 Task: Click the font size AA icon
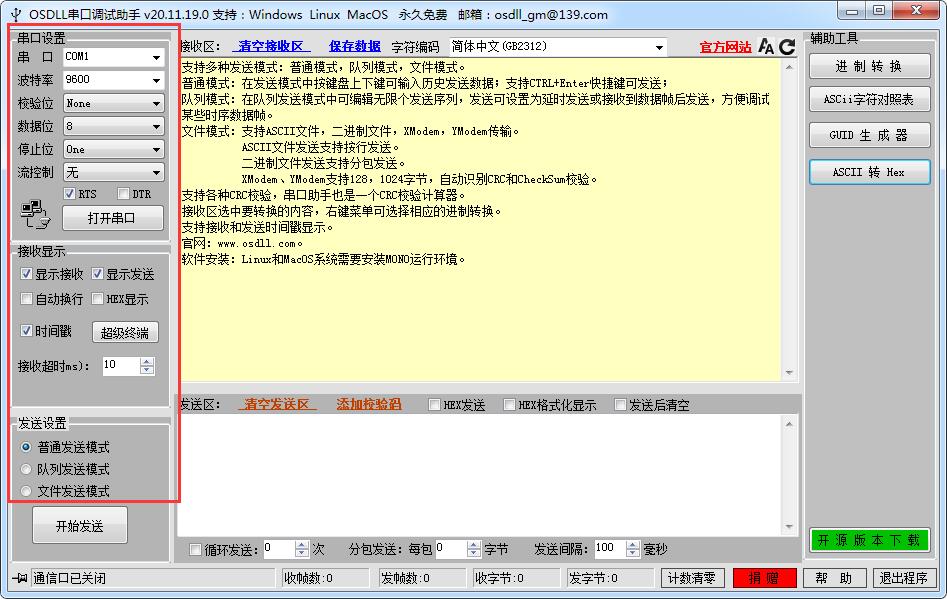pos(766,46)
